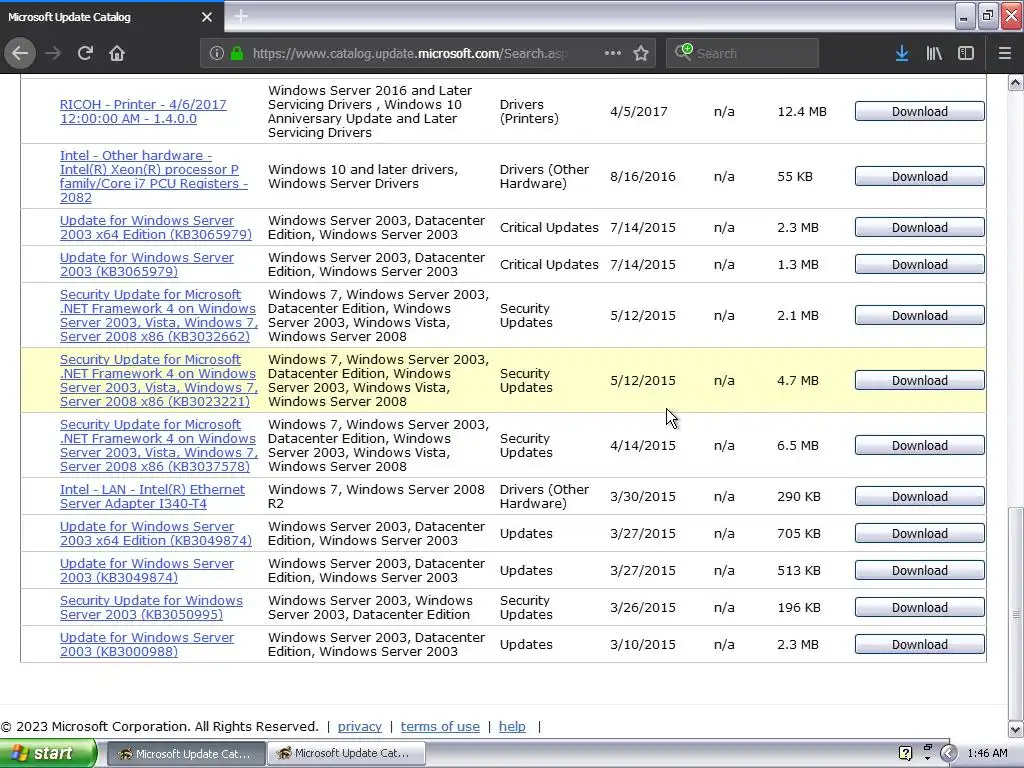Switch to first Microsoft Update Catalog taskbar window
The image size is (1024, 768).
click(186, 754)
